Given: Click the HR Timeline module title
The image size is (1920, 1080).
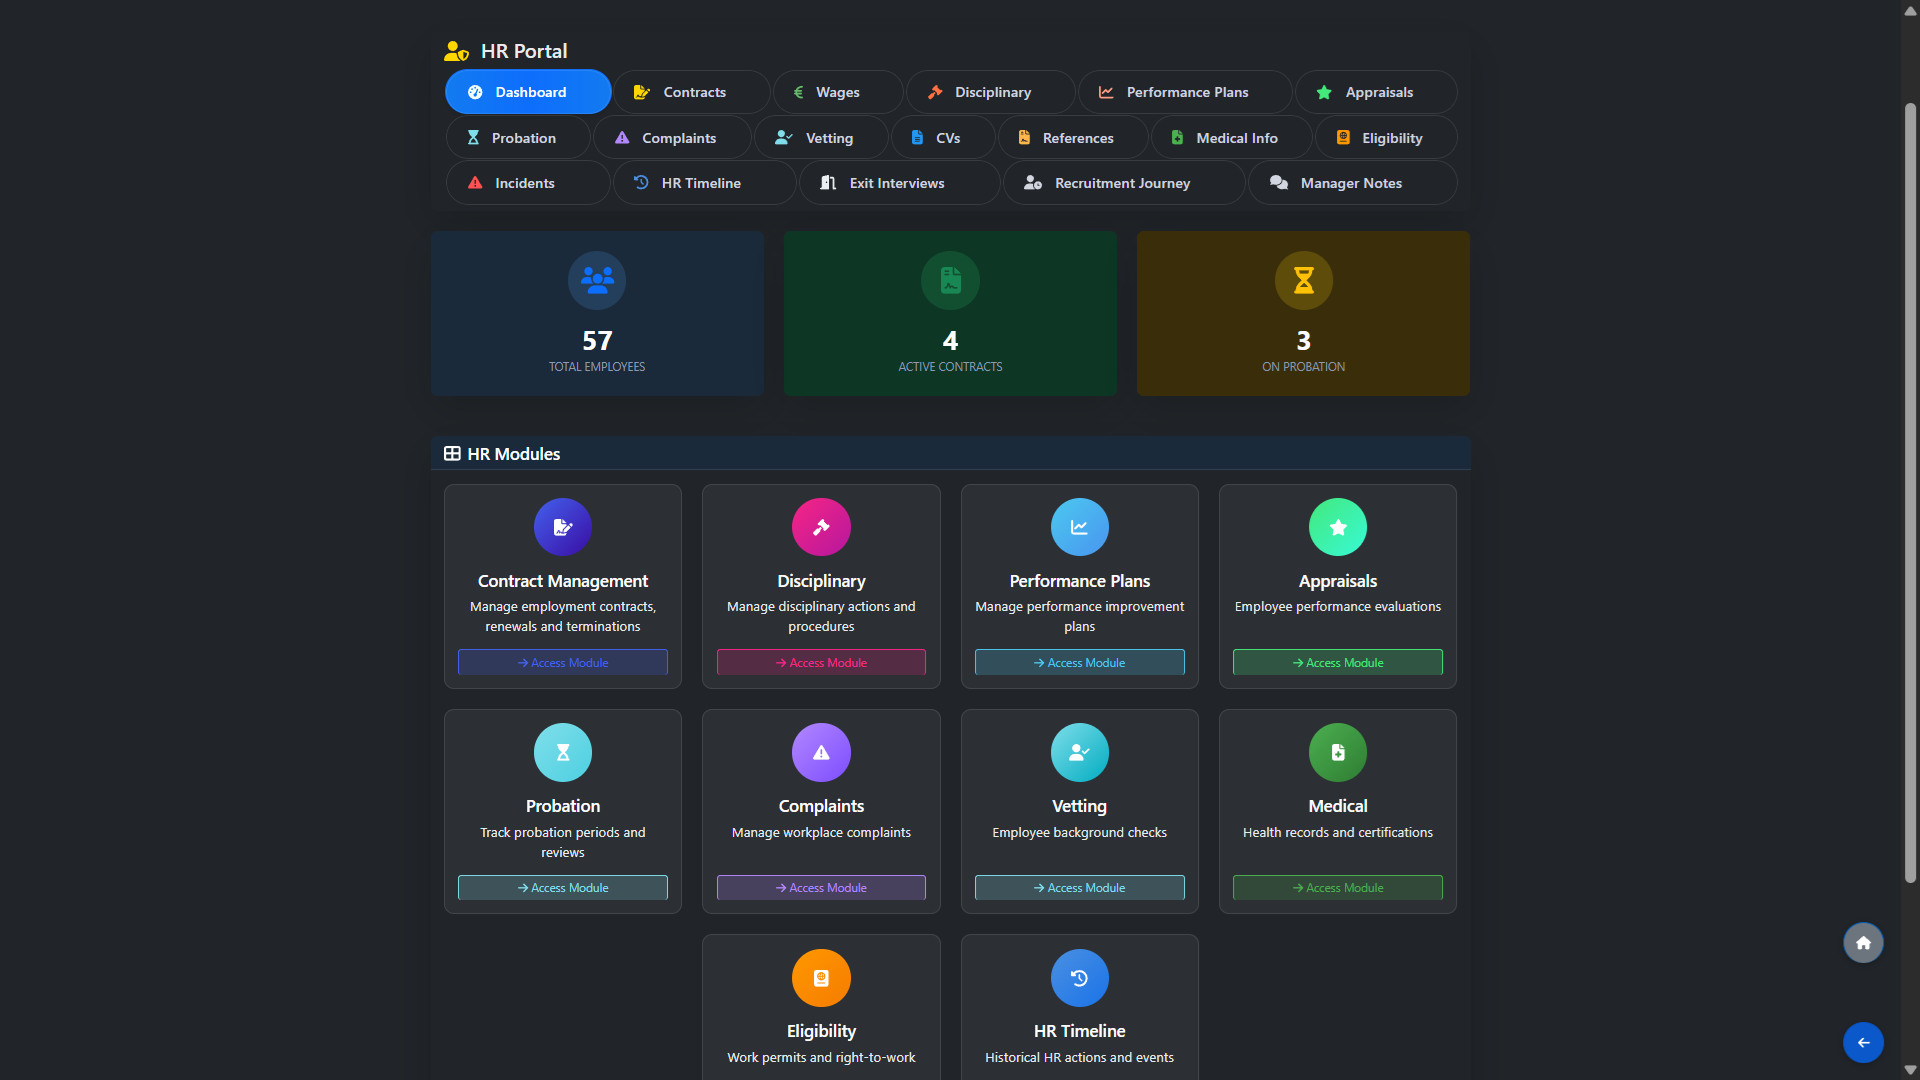Looking at the screenshot, I should (x=1080, y=1031).
